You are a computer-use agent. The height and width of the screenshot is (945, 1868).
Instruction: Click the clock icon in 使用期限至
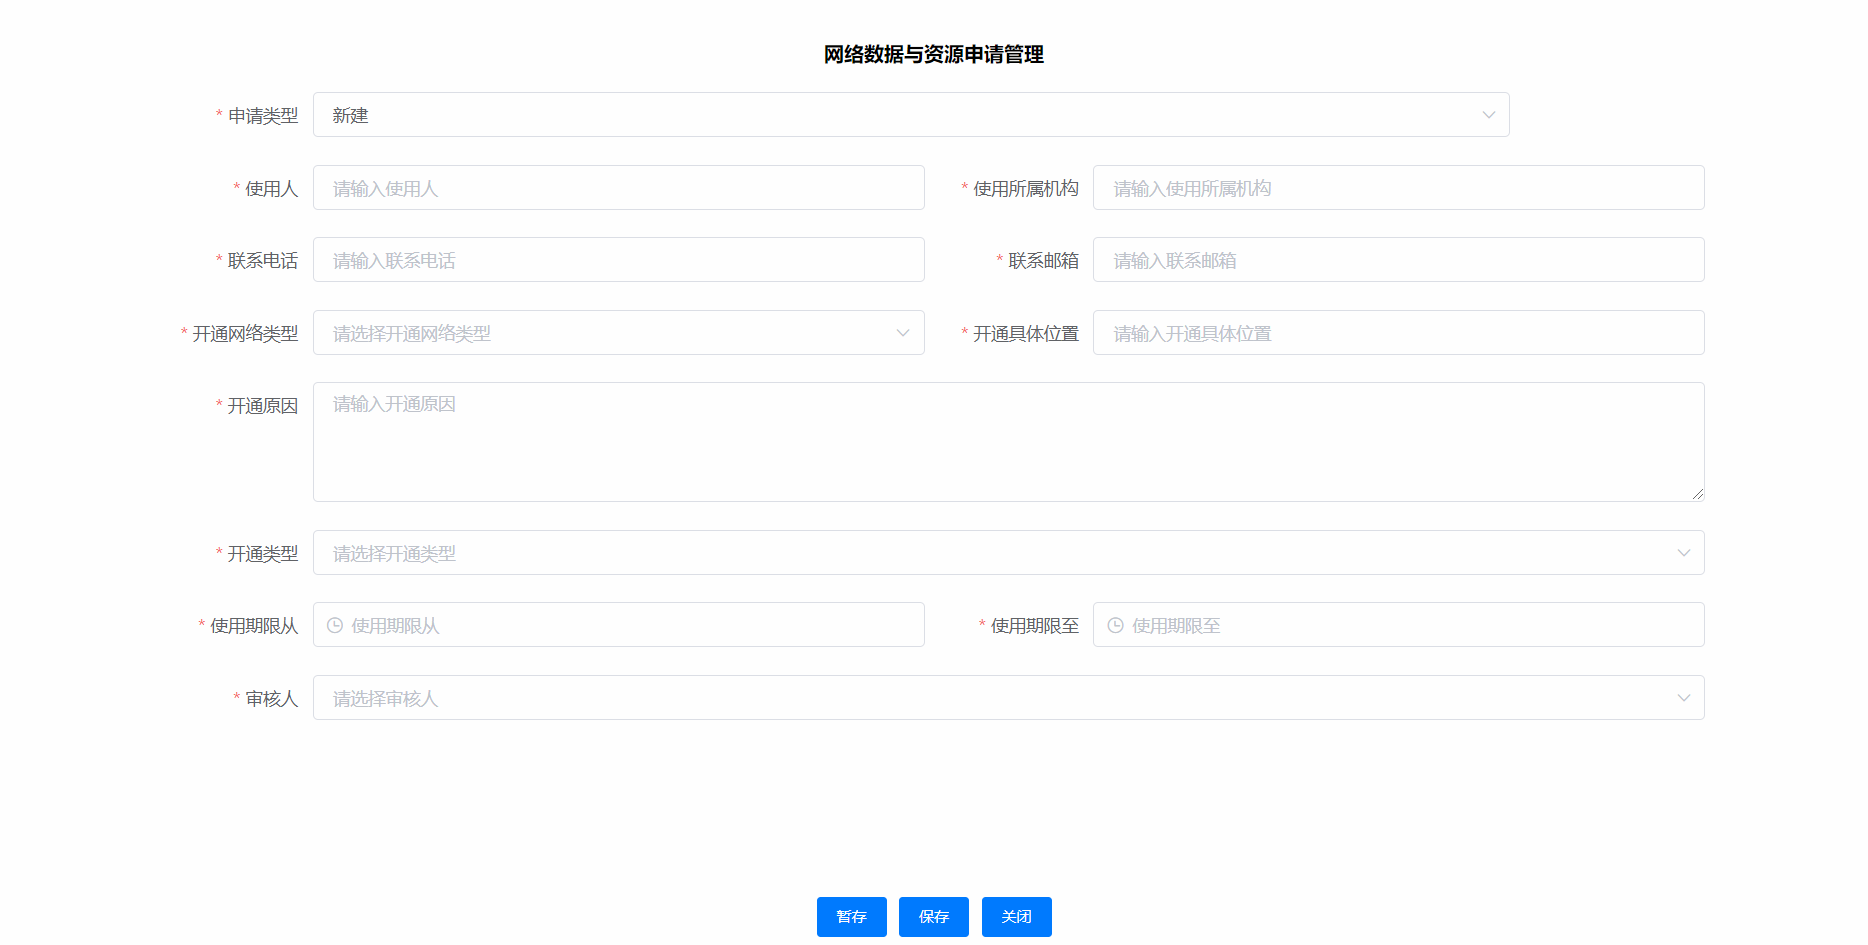click(x=1115, y=625)
